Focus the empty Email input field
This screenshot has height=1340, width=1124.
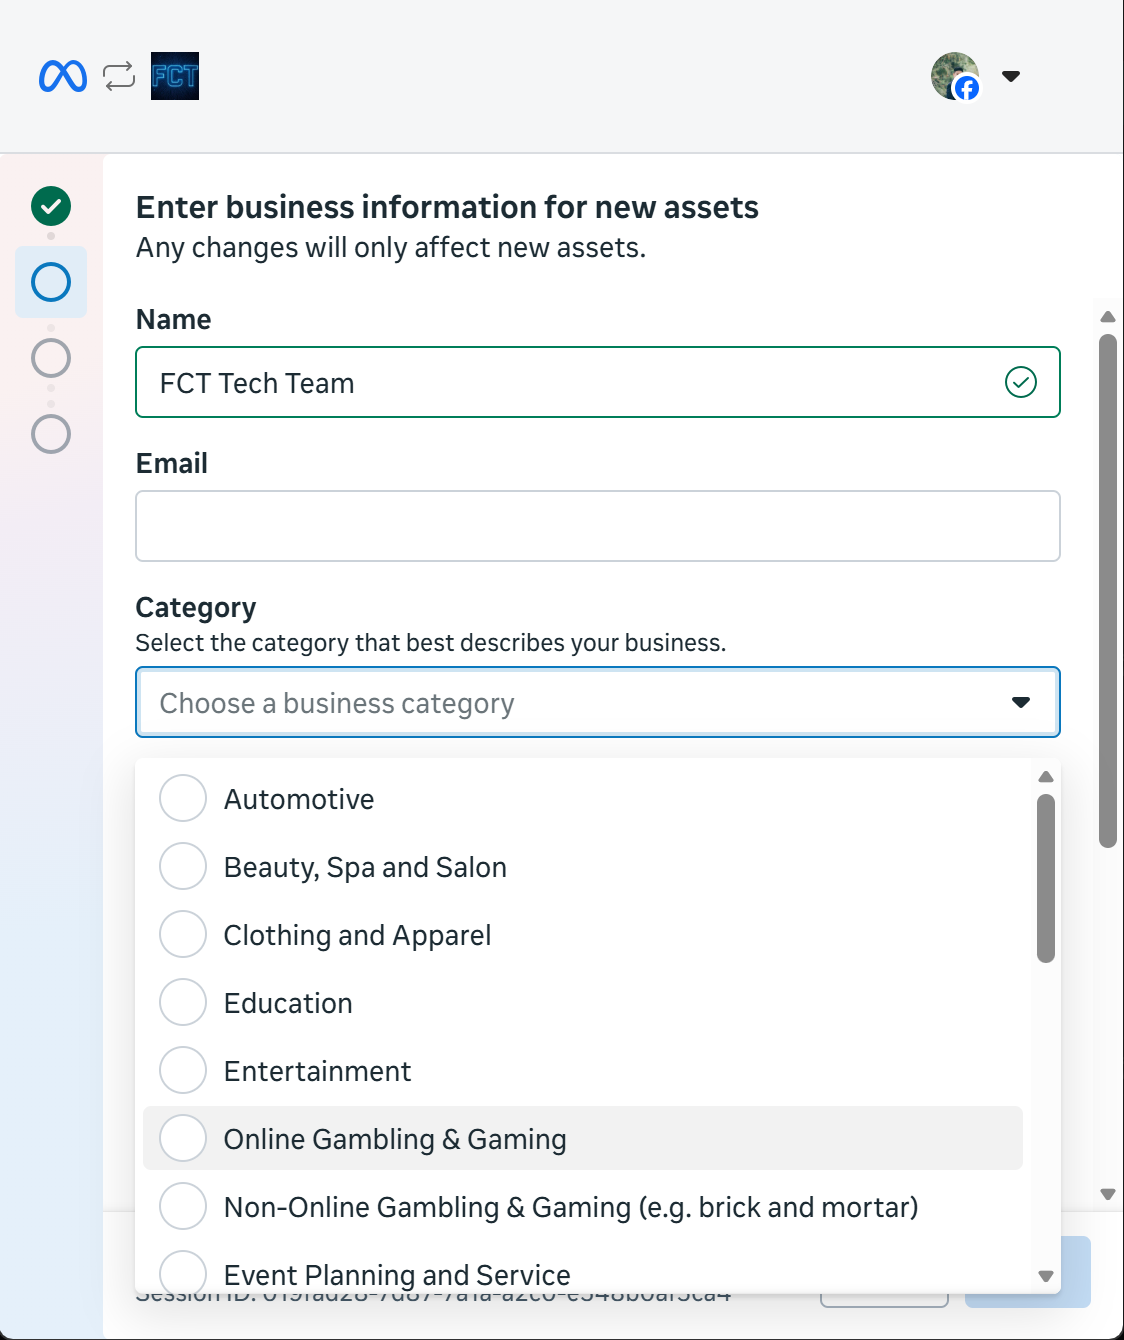(x=598, y=526)
